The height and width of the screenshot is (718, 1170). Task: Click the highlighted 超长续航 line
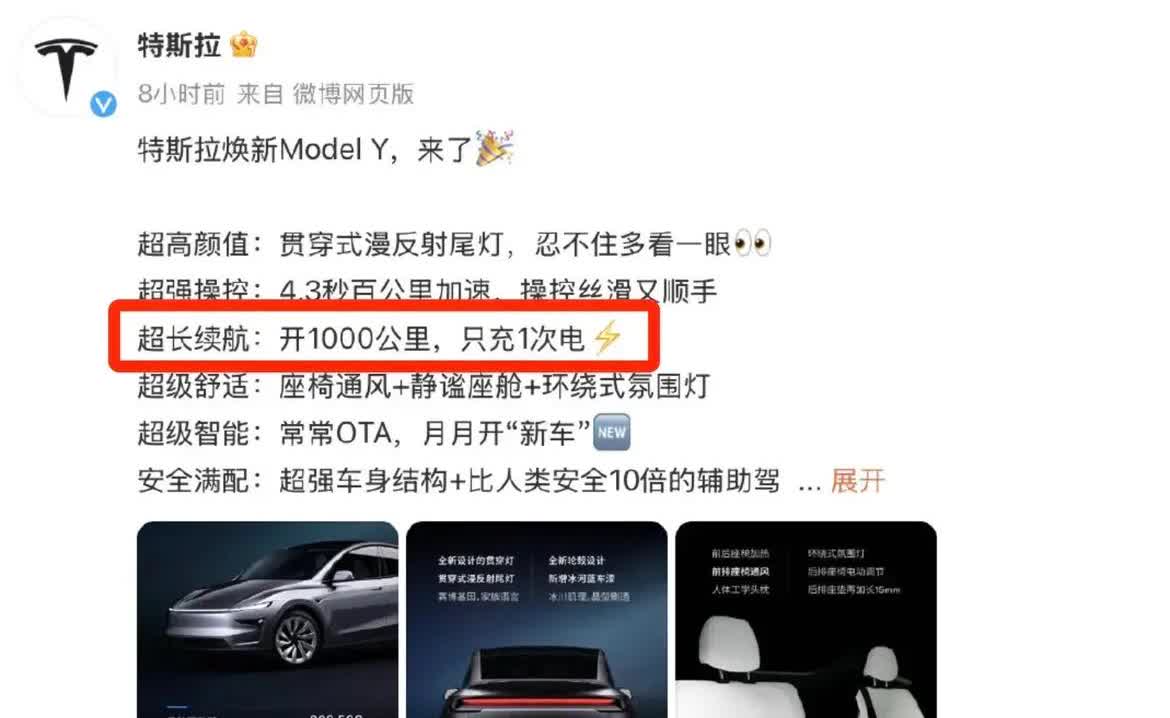(380, 338)
